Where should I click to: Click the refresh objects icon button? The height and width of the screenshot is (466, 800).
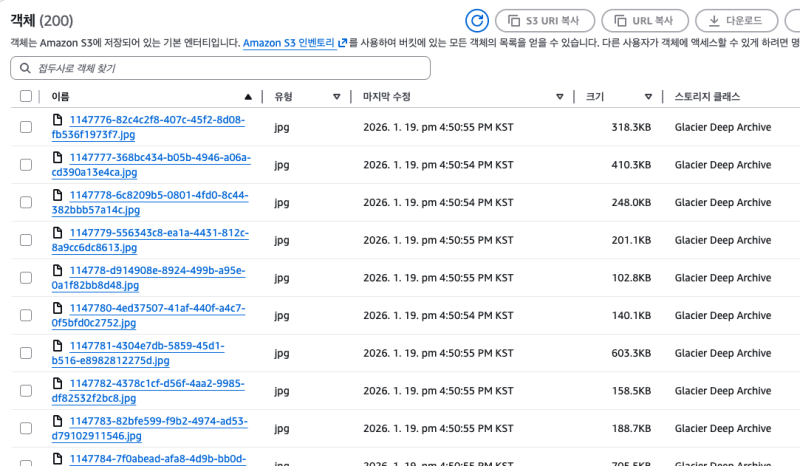pyautogui.click(x=477, y=20)
